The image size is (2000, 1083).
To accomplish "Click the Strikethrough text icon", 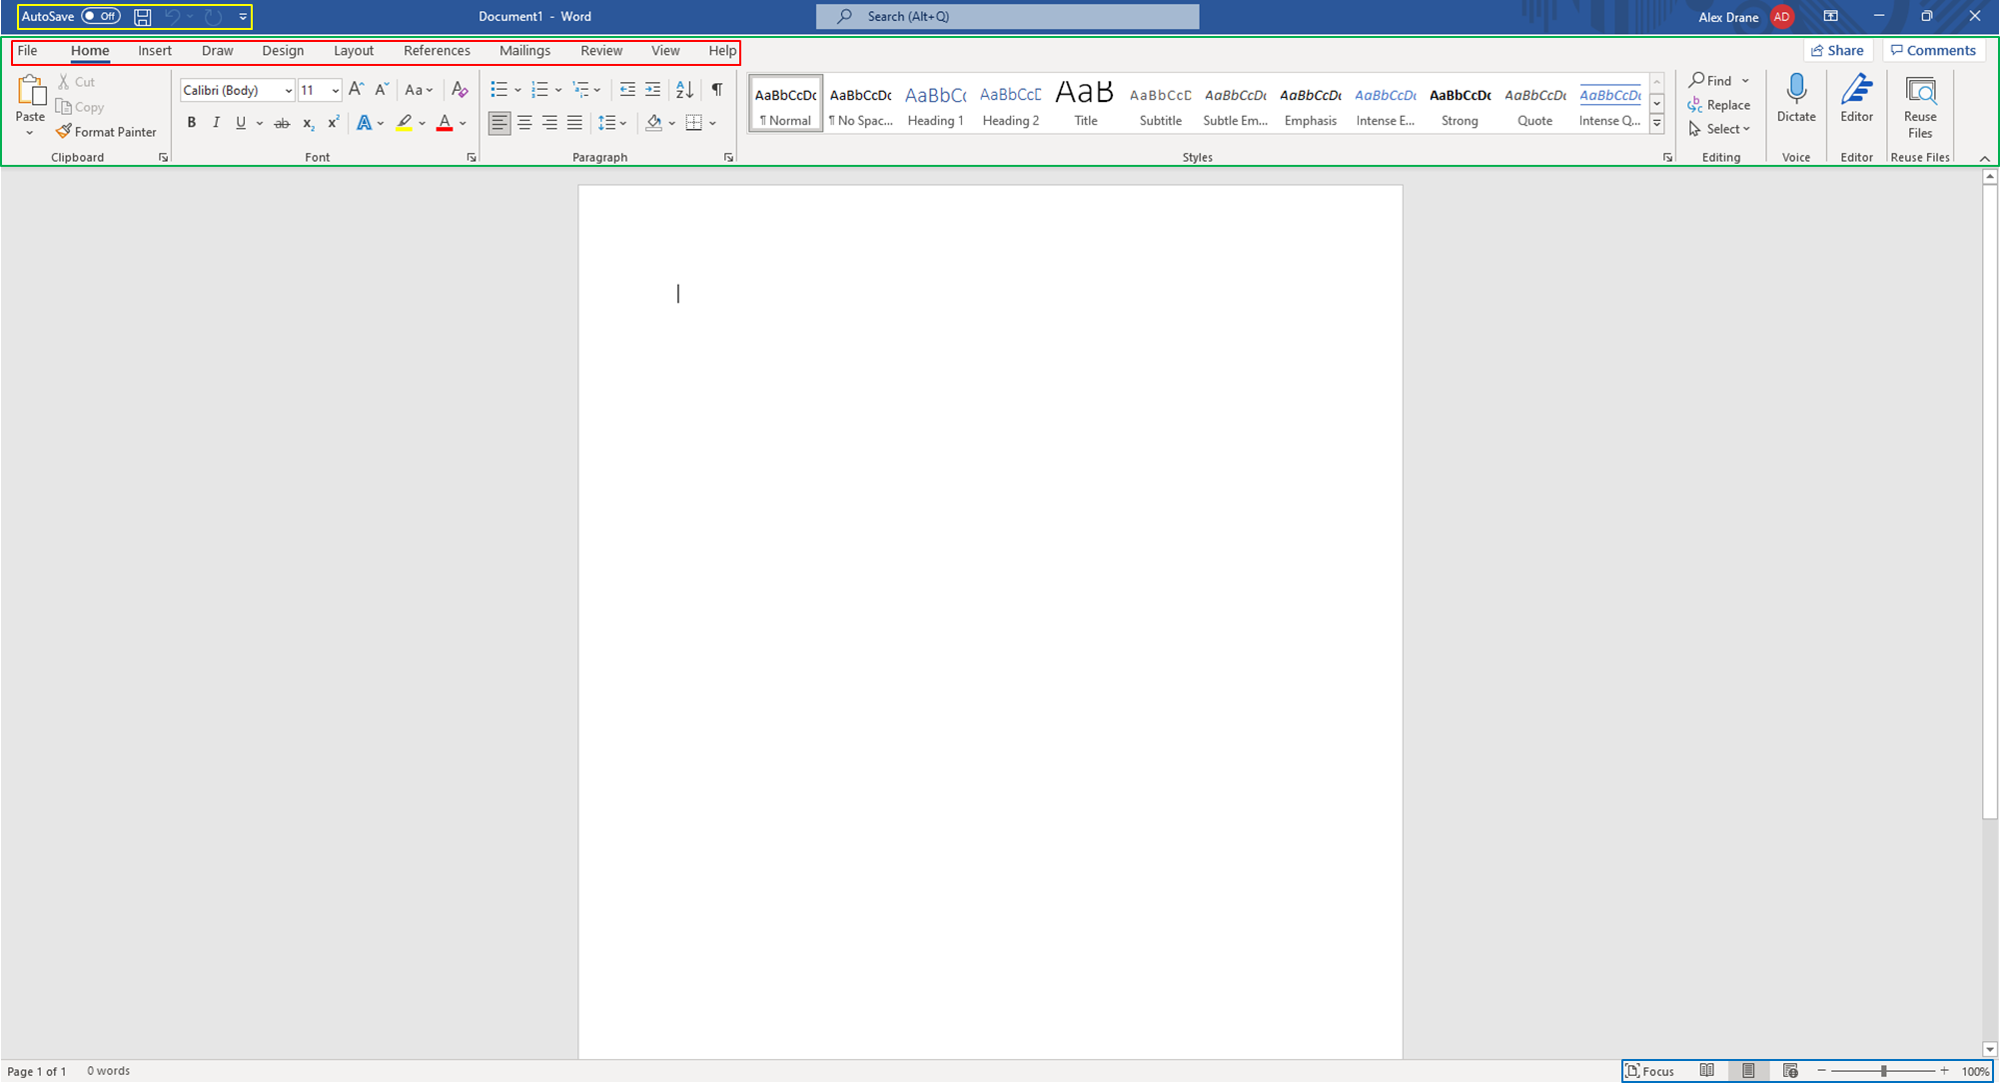I will click(282, 123).
